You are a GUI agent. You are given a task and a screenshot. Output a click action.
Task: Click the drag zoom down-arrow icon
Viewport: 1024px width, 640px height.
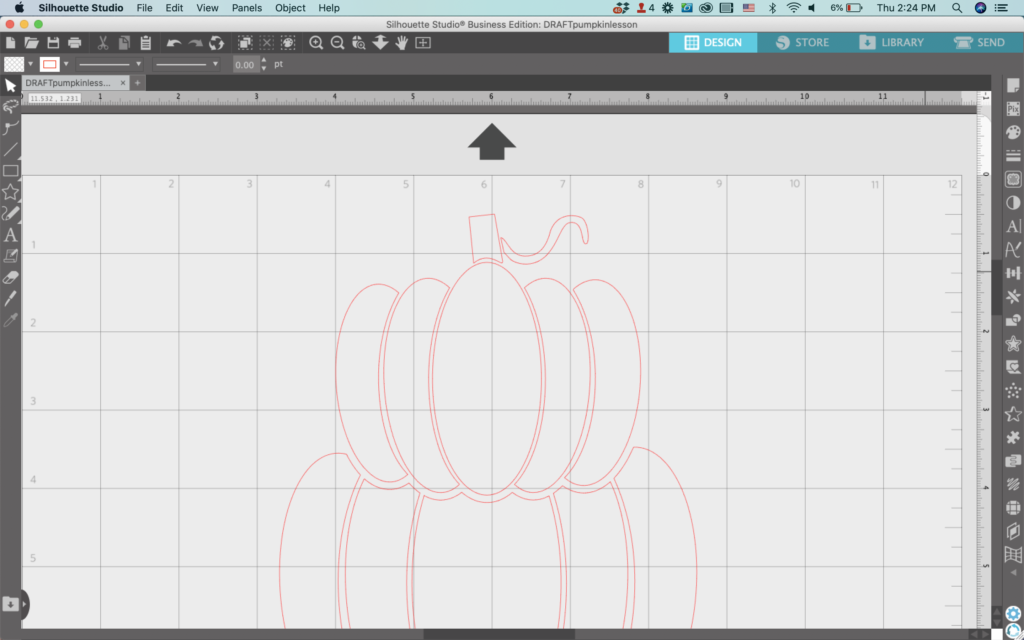(x=380, y=43)
